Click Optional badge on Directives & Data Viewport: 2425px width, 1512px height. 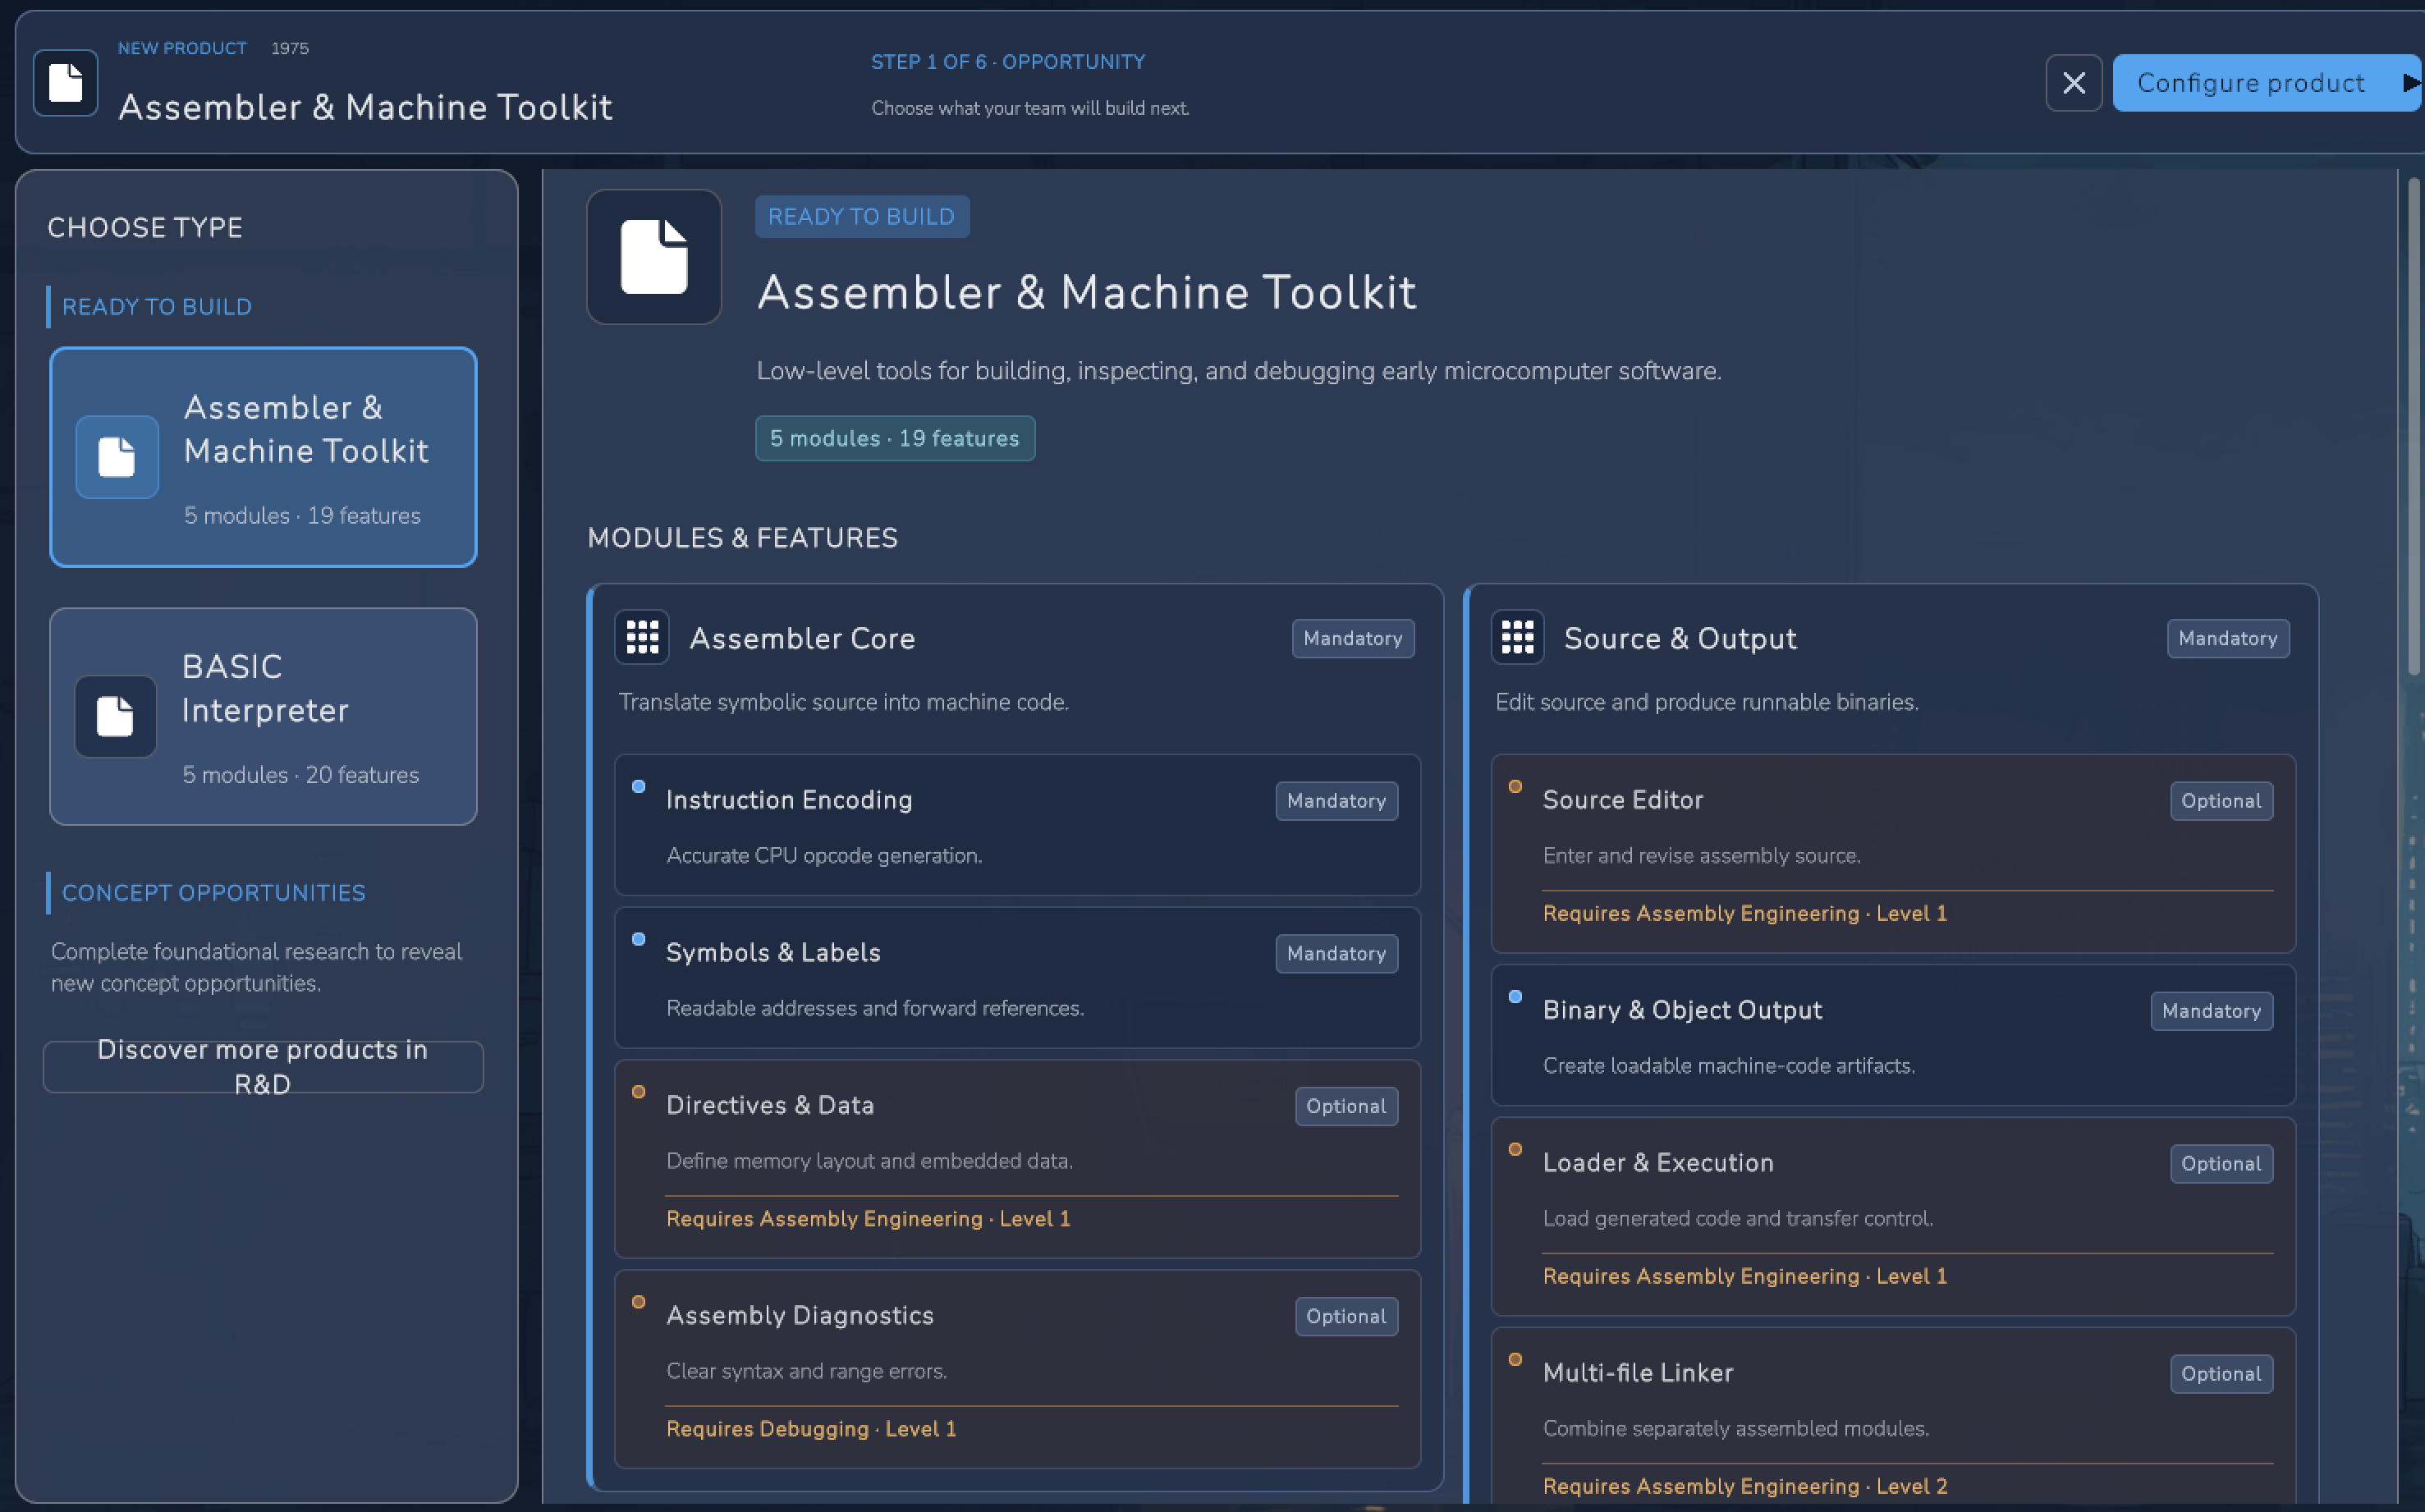pos(1346,1106)
